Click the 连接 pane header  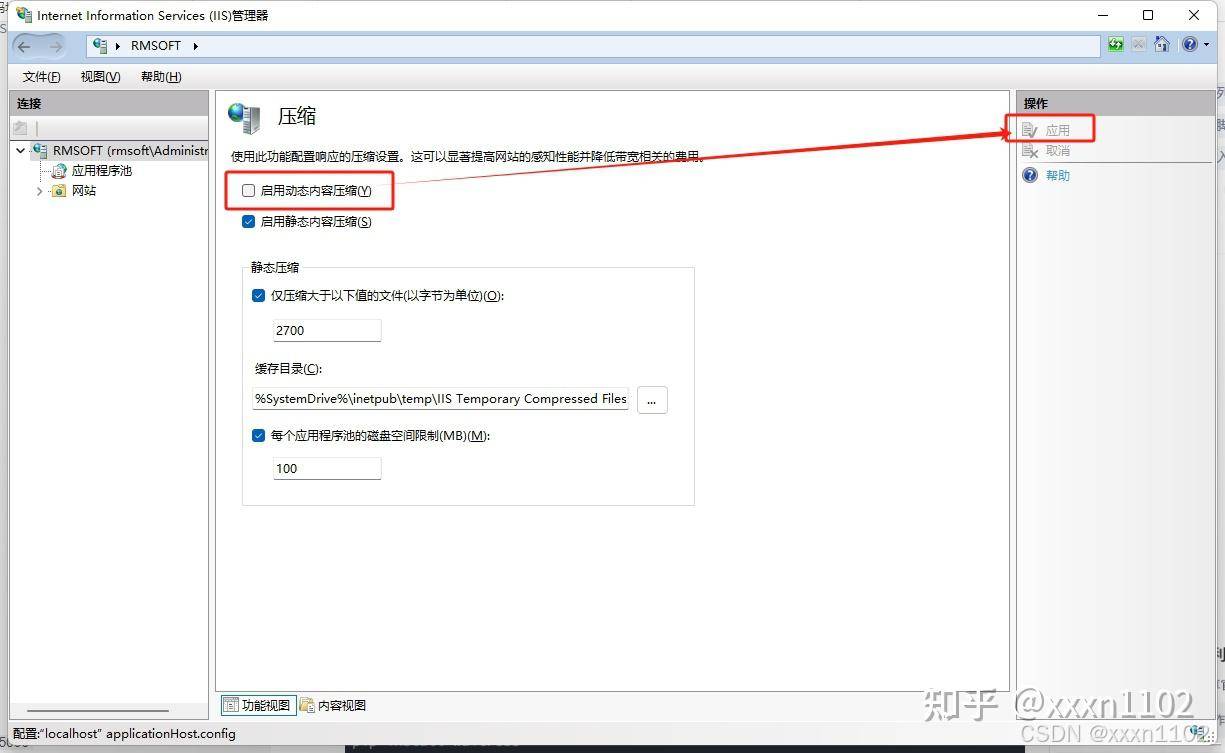[x=109, y=103]
